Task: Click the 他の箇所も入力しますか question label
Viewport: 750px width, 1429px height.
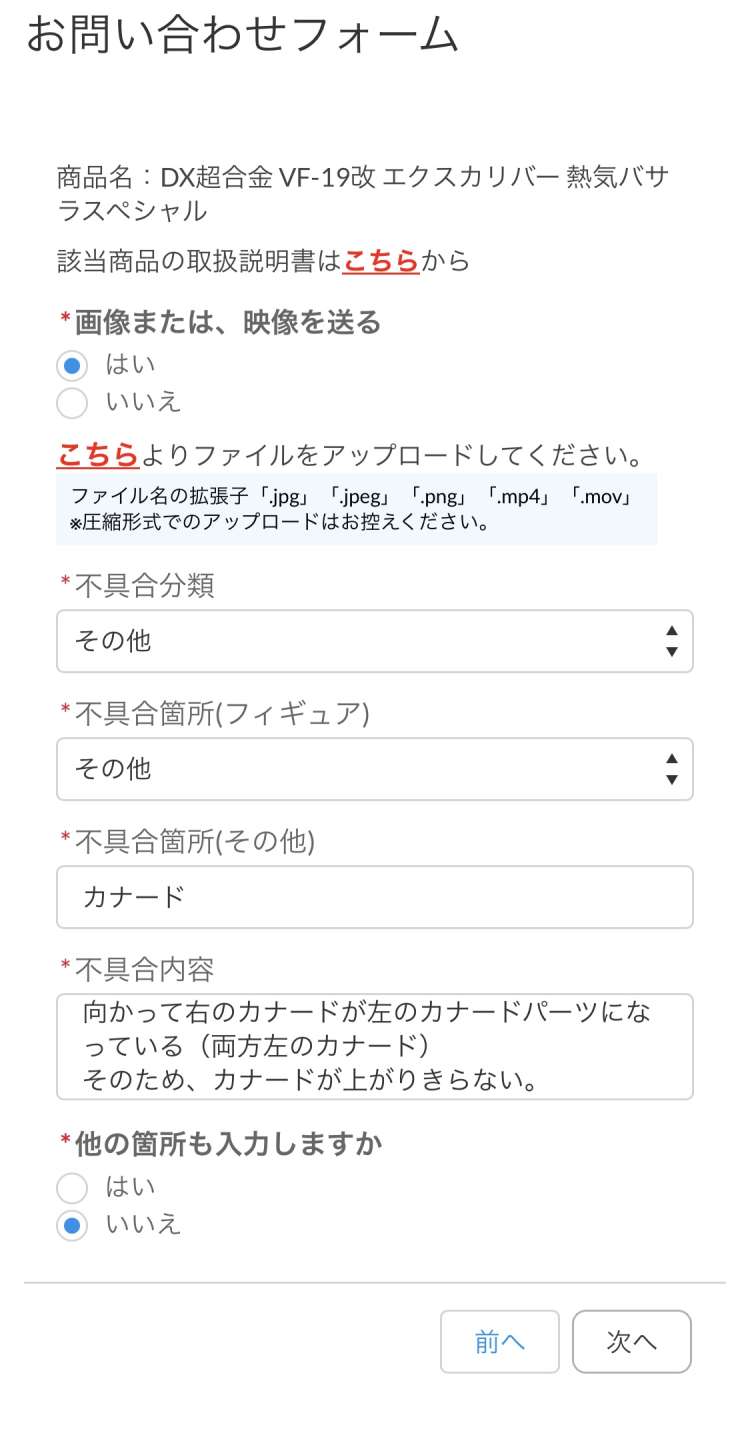Action: click(x=228, y=1144)
